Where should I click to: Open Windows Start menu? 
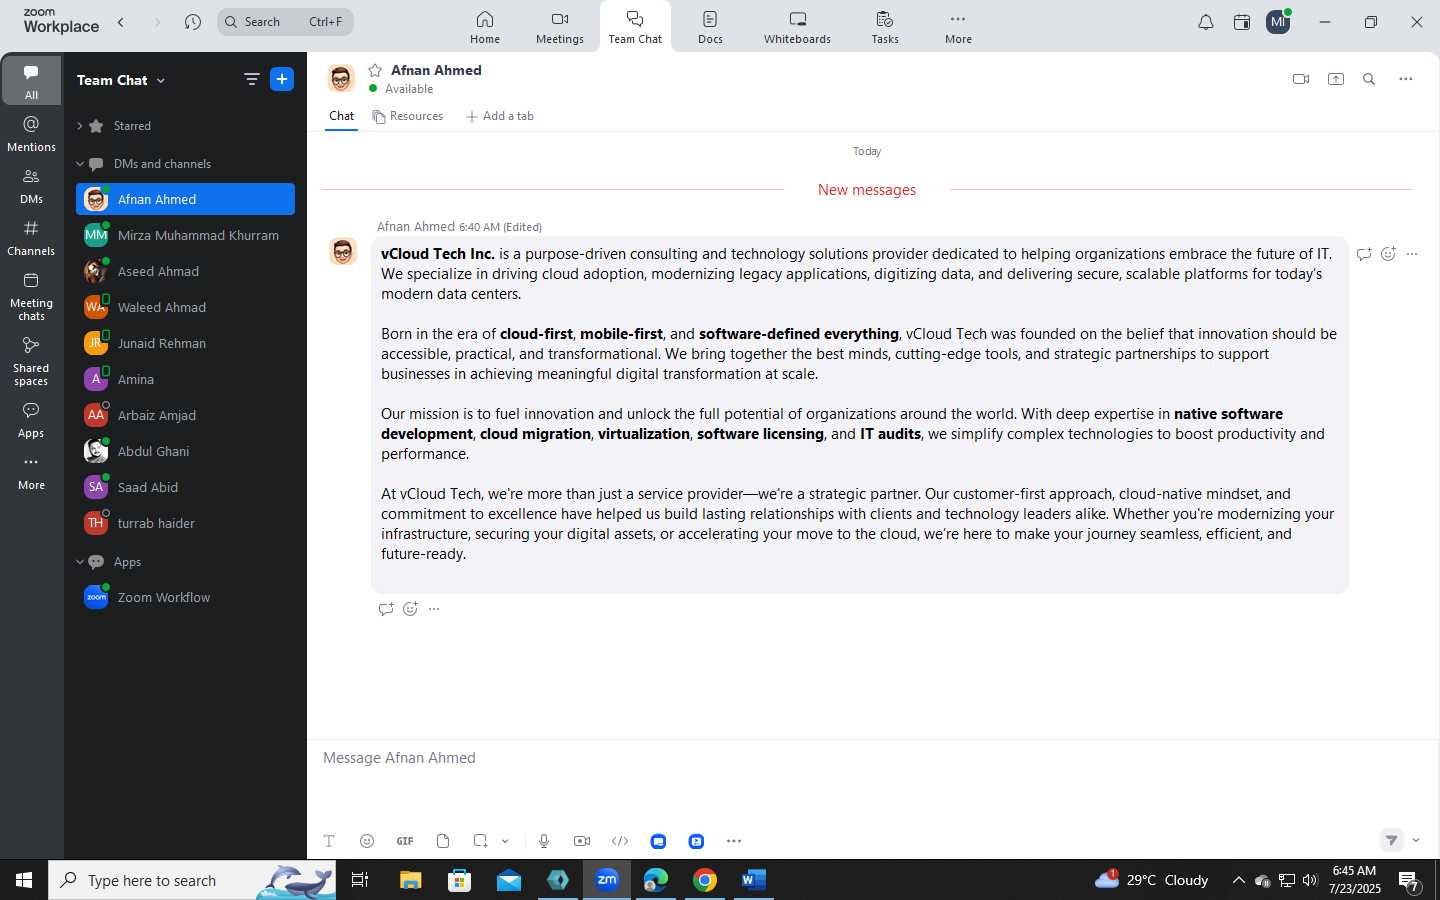coord(24,880)
